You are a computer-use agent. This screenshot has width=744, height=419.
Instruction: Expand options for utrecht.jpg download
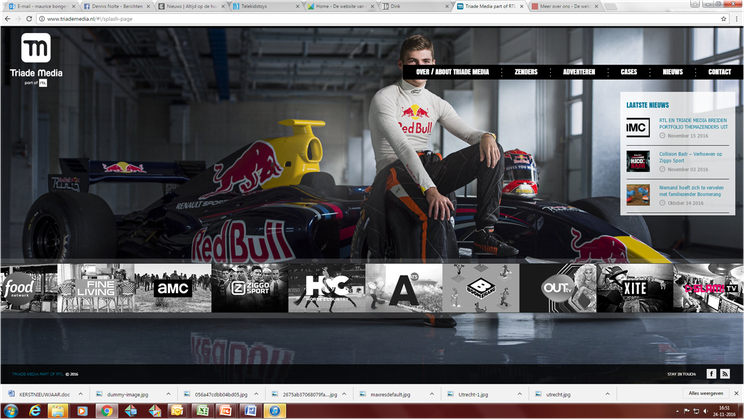[607, 394]
